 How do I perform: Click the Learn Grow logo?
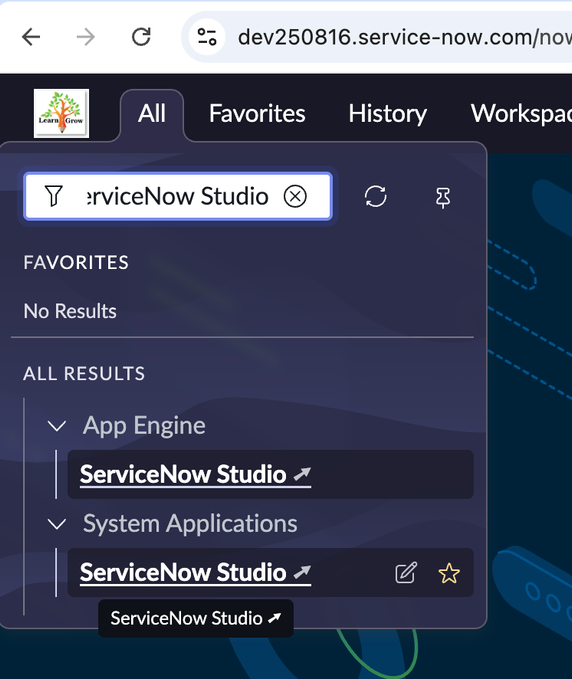(61, 113)
